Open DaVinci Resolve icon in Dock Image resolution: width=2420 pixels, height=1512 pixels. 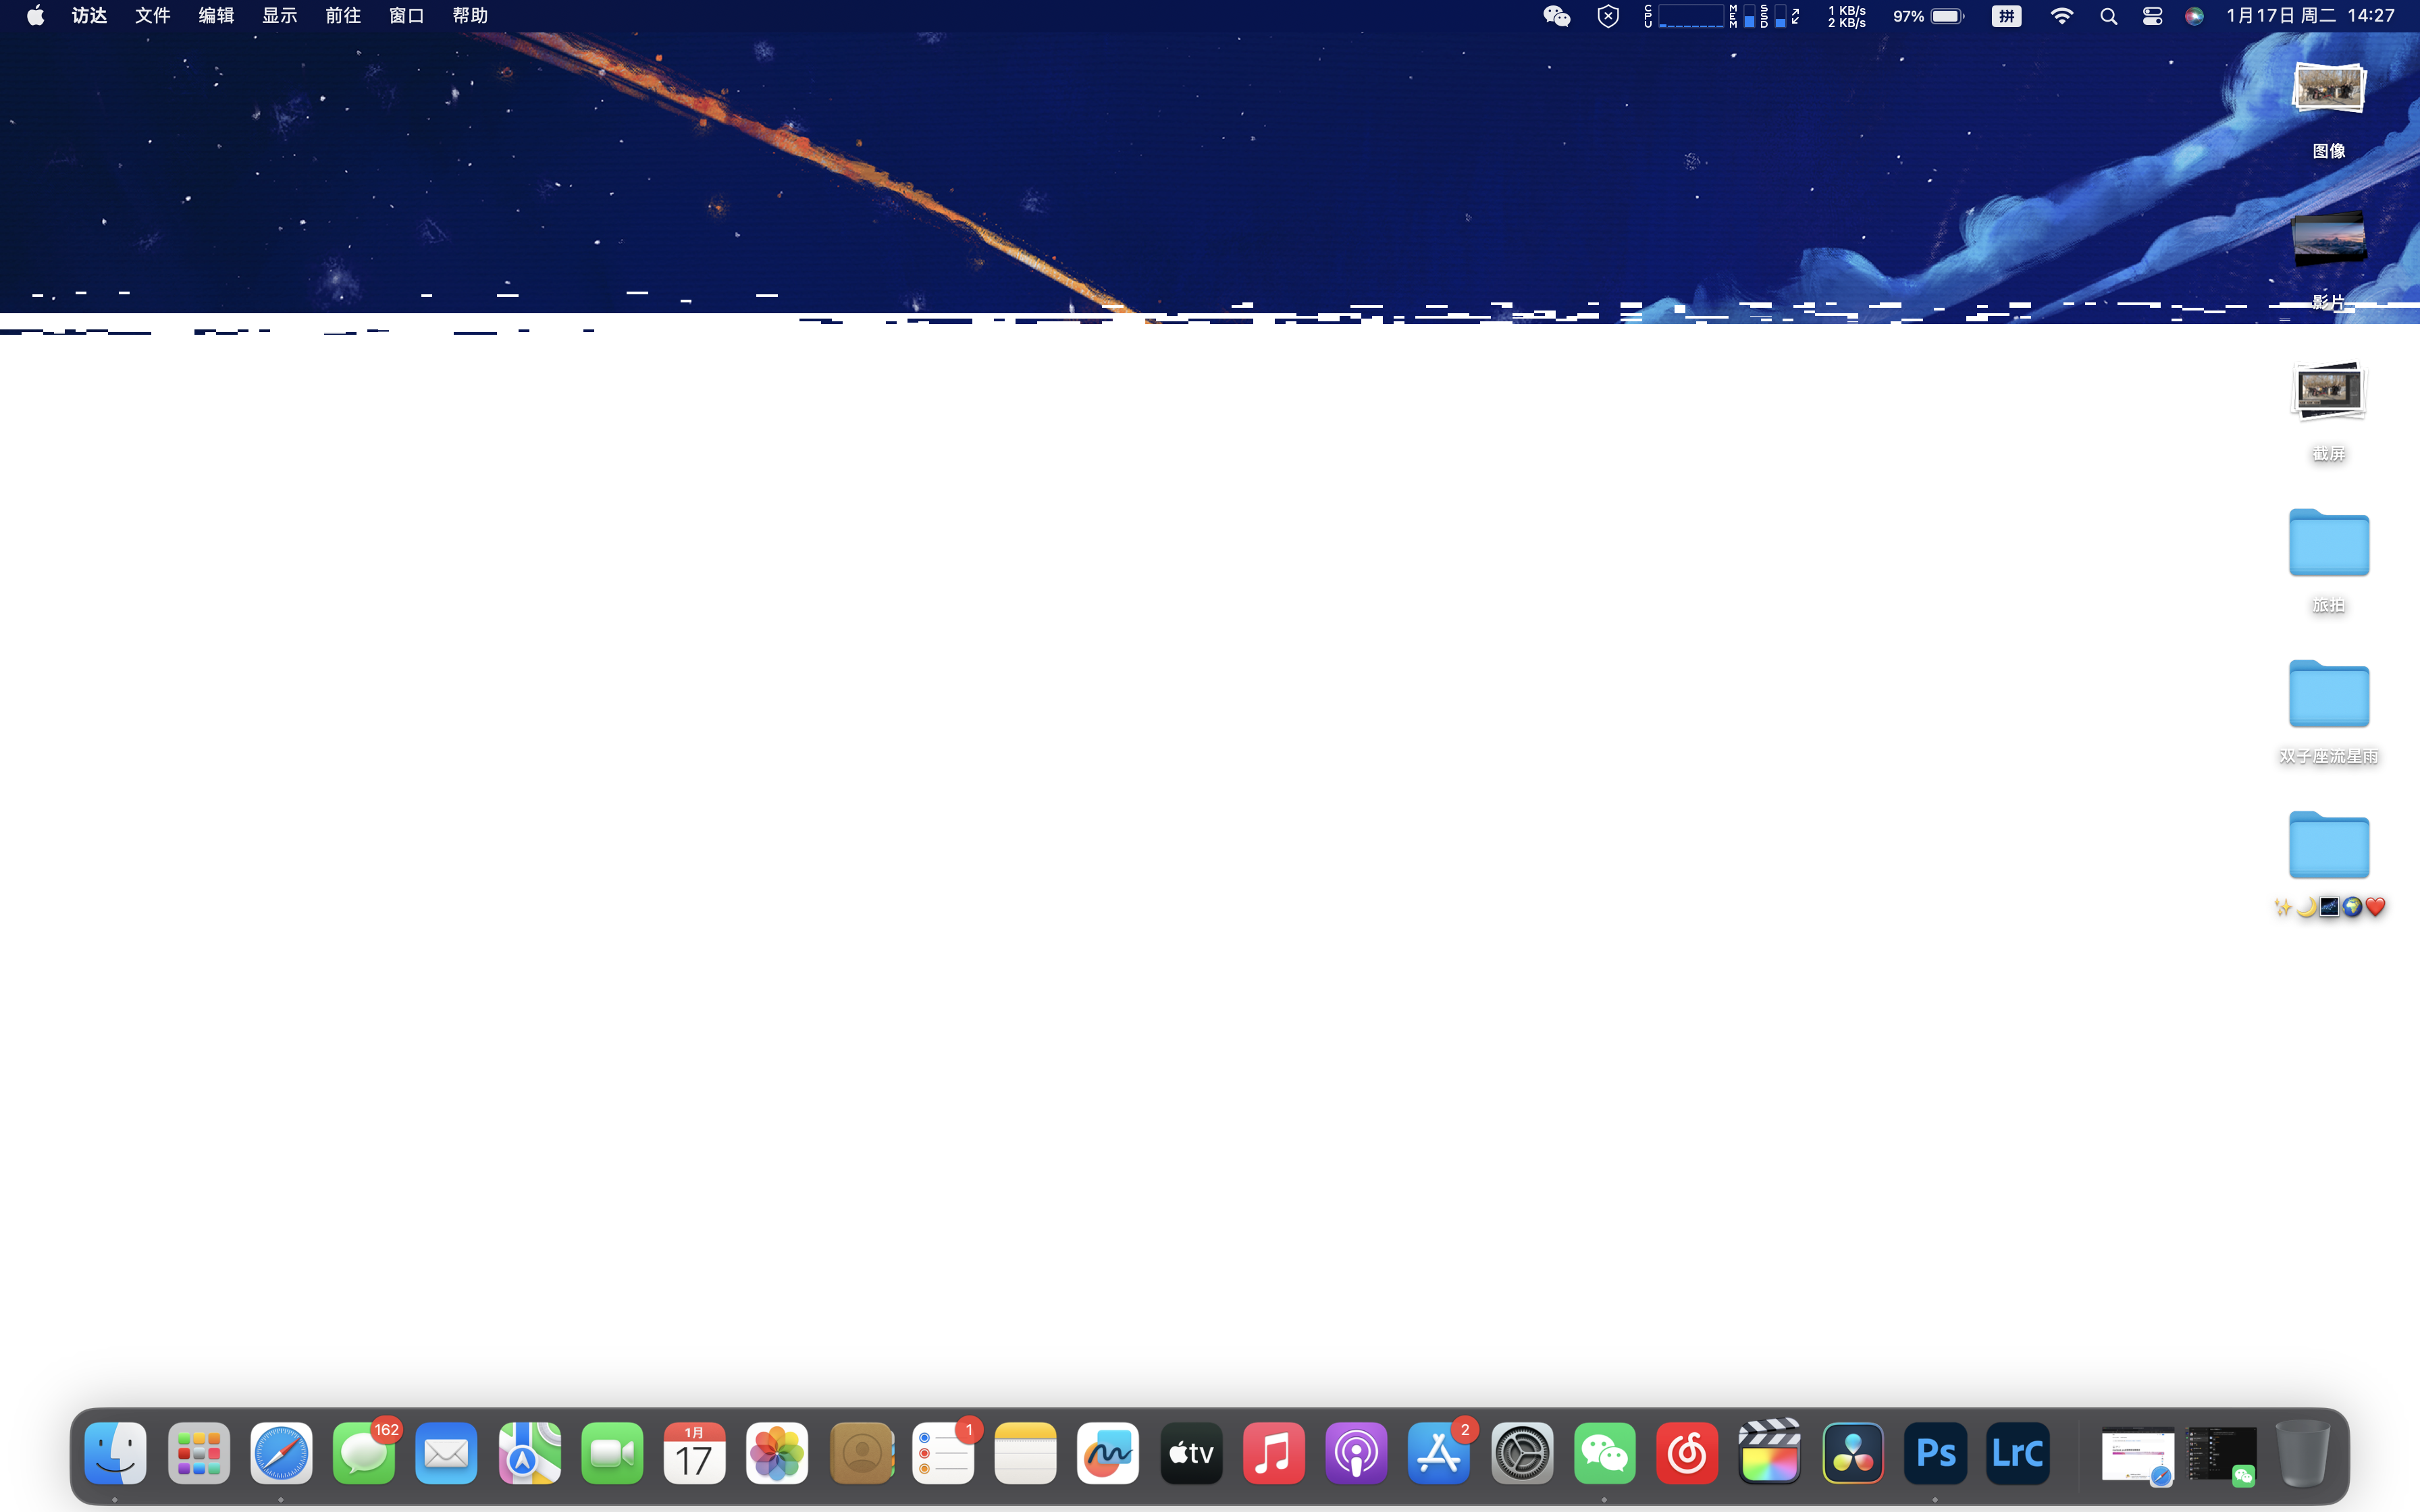[1852, 1453]
